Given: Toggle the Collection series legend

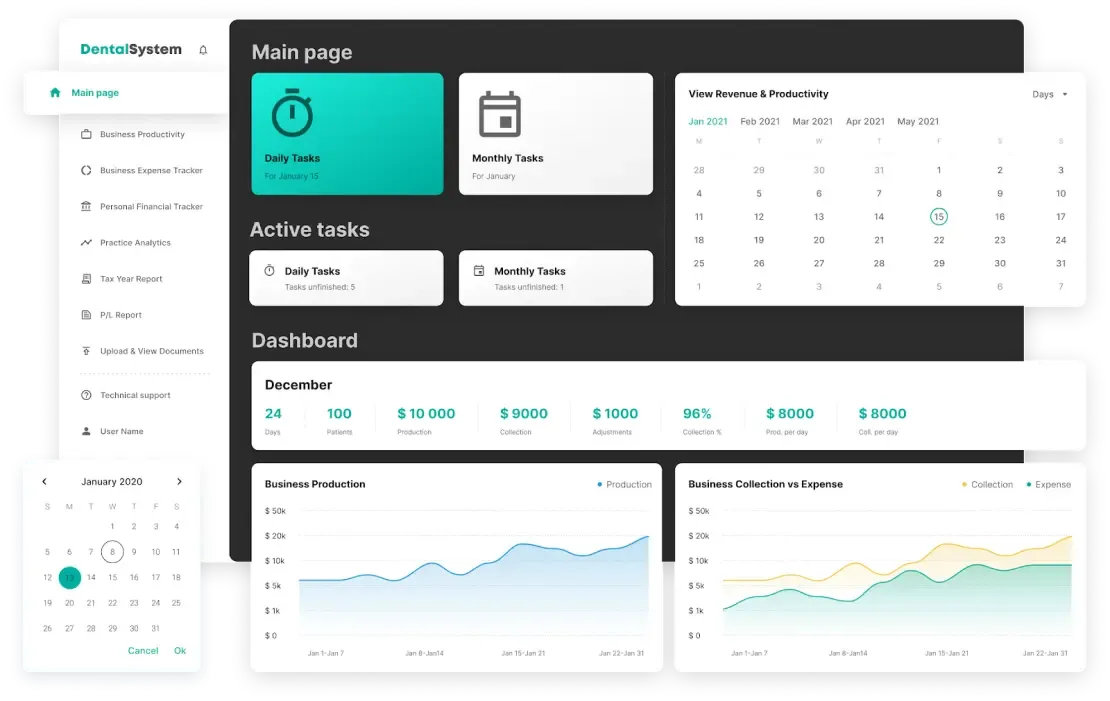Looking at the screenshot, I should (x=987, y=484).
